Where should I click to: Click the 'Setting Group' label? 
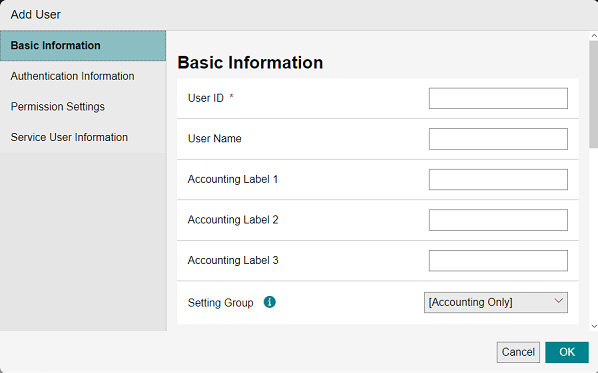click(x=220, y=303)
